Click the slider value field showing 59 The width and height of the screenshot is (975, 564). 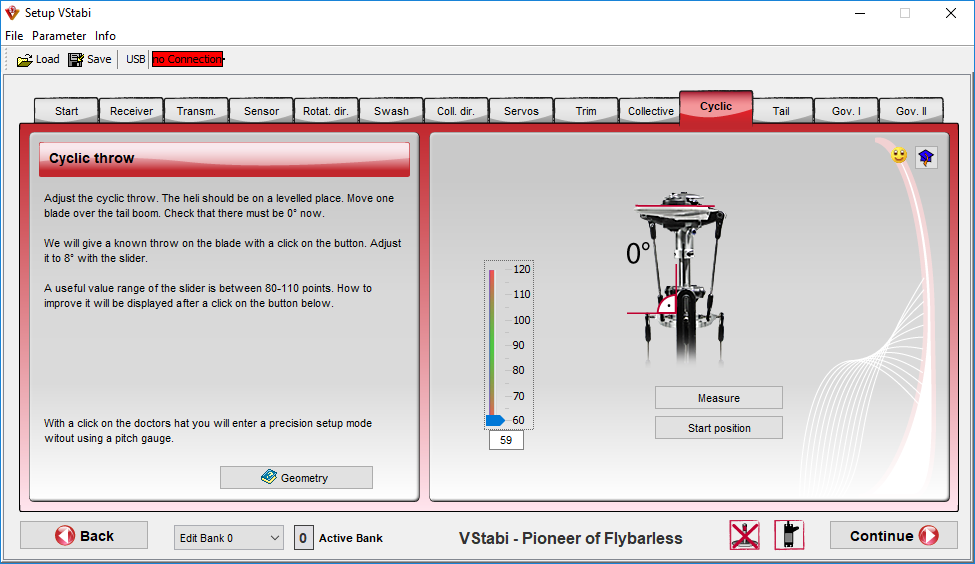click(x=506, y=440)
